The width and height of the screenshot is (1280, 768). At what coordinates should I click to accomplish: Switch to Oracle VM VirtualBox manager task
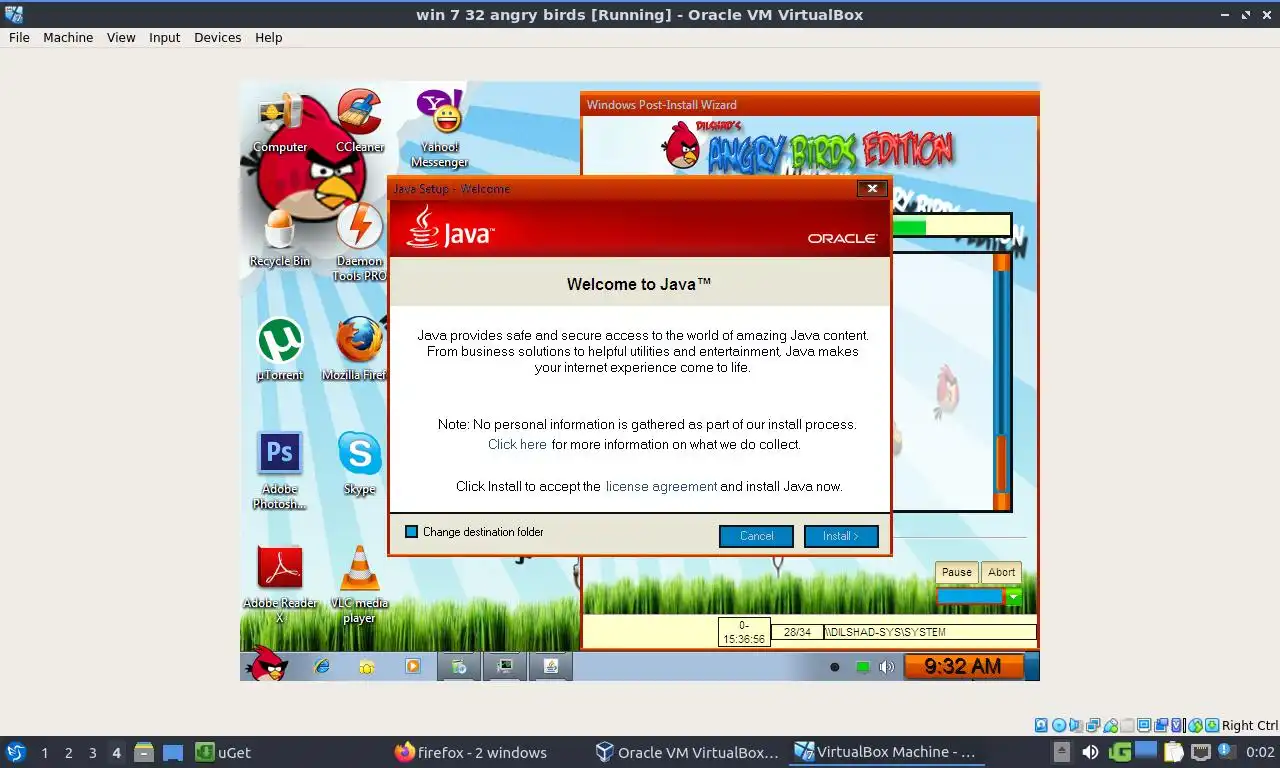[687, 752]
